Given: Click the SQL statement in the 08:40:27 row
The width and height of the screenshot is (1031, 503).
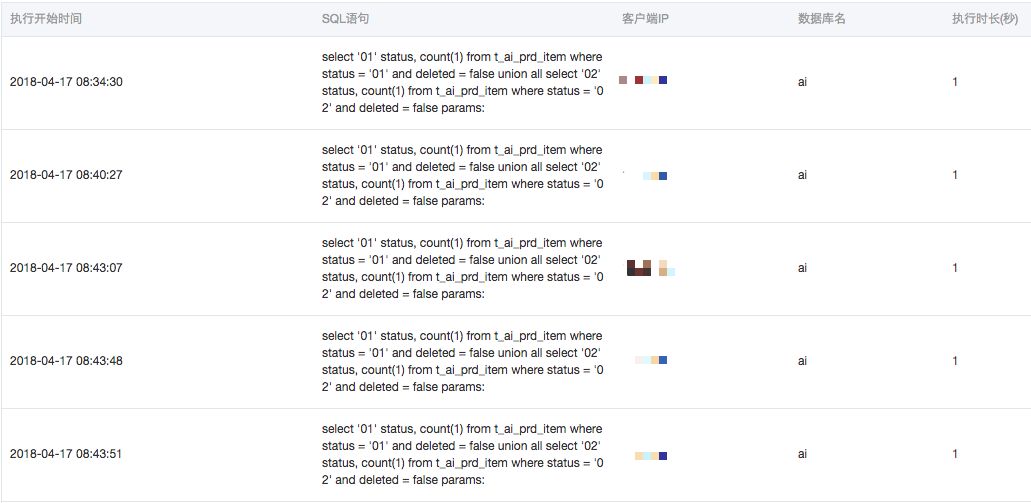Looking at the screenshot, I should click(x=463, y=175).
